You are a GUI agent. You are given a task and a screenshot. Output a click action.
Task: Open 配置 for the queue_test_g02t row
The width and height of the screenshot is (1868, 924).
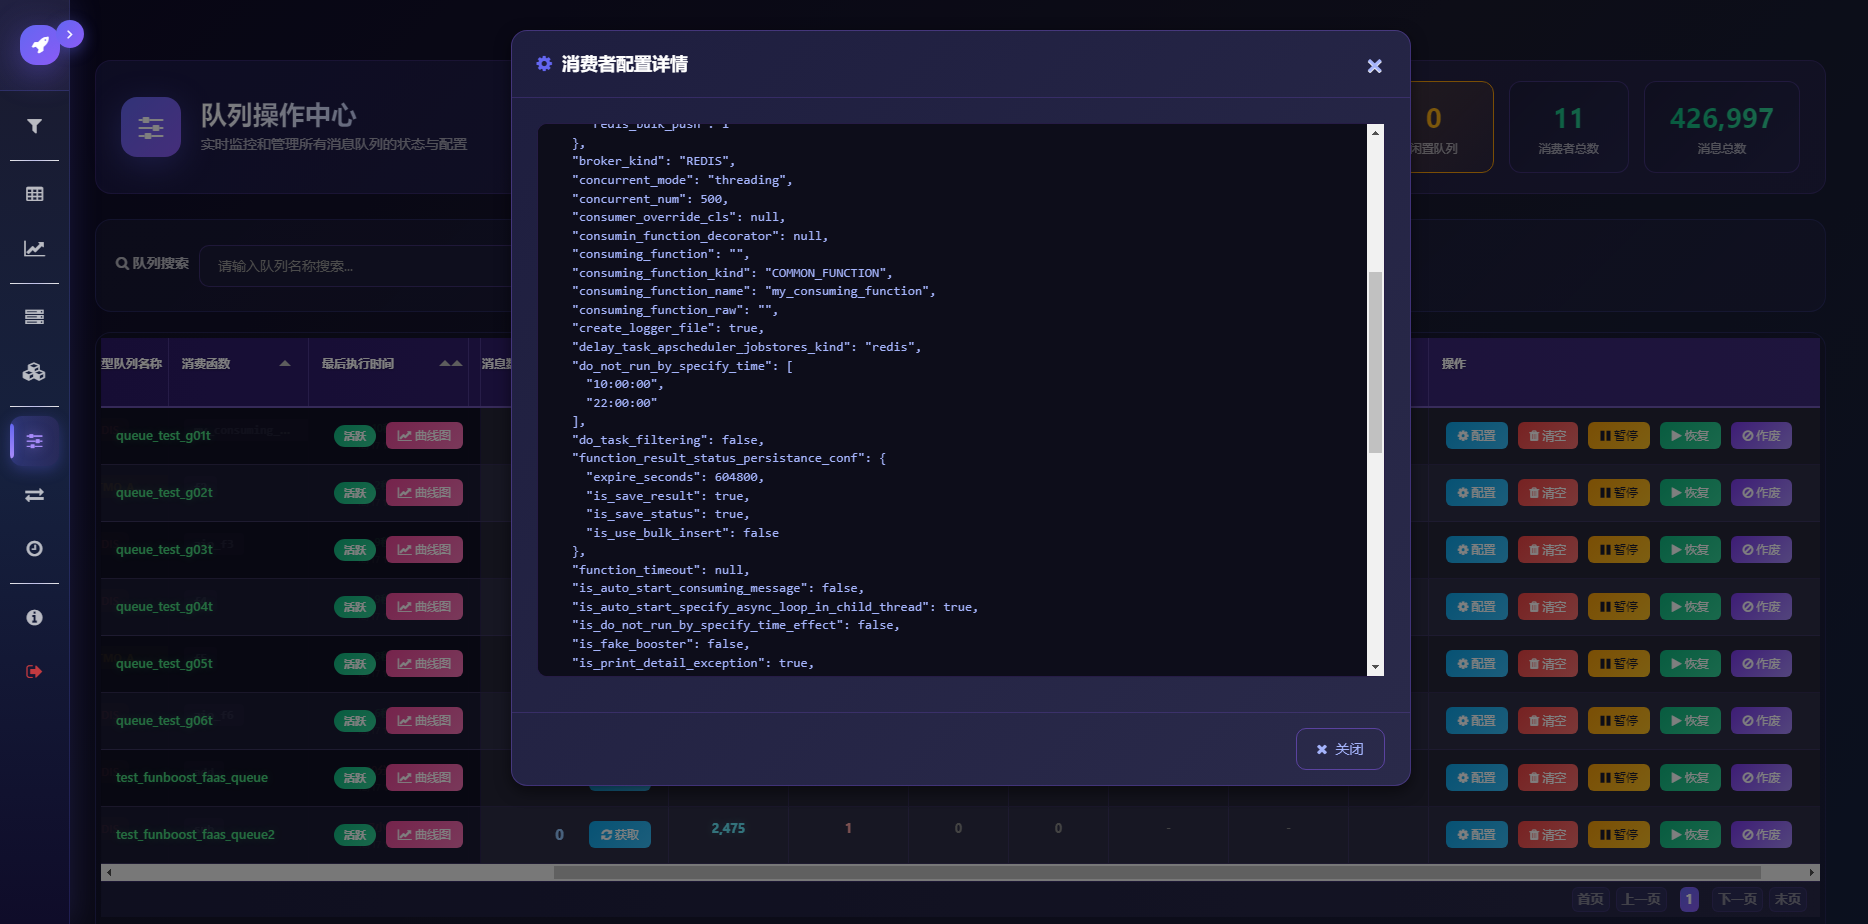(1477, 493)
